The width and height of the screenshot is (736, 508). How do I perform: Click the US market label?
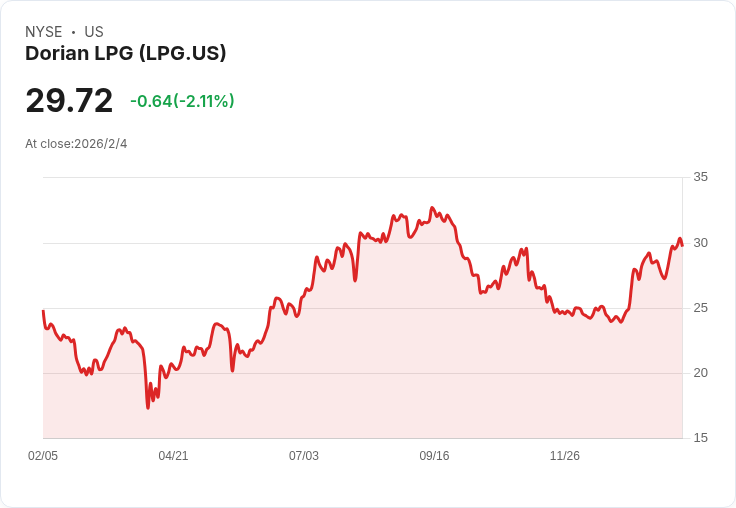coord(94,32)
